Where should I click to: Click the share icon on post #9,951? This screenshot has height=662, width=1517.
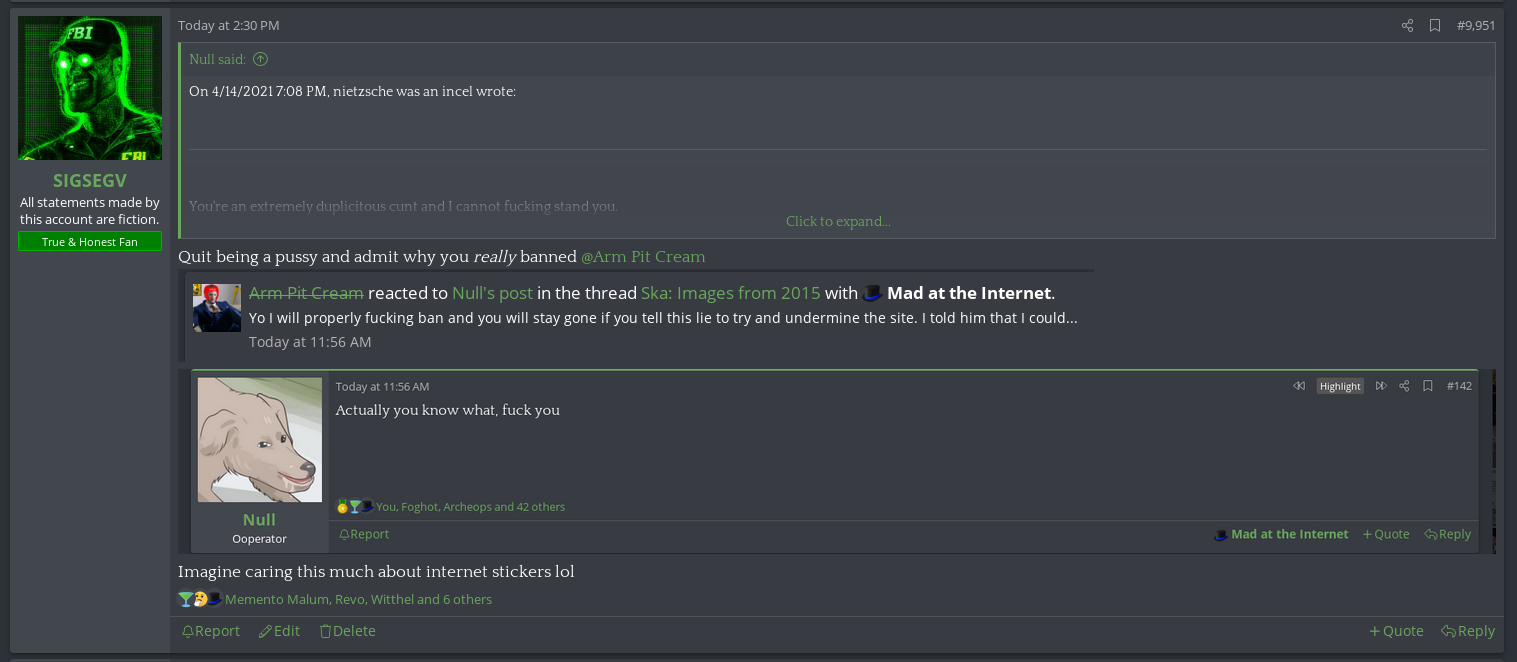pyautogui.click(x=1407, y=25)
